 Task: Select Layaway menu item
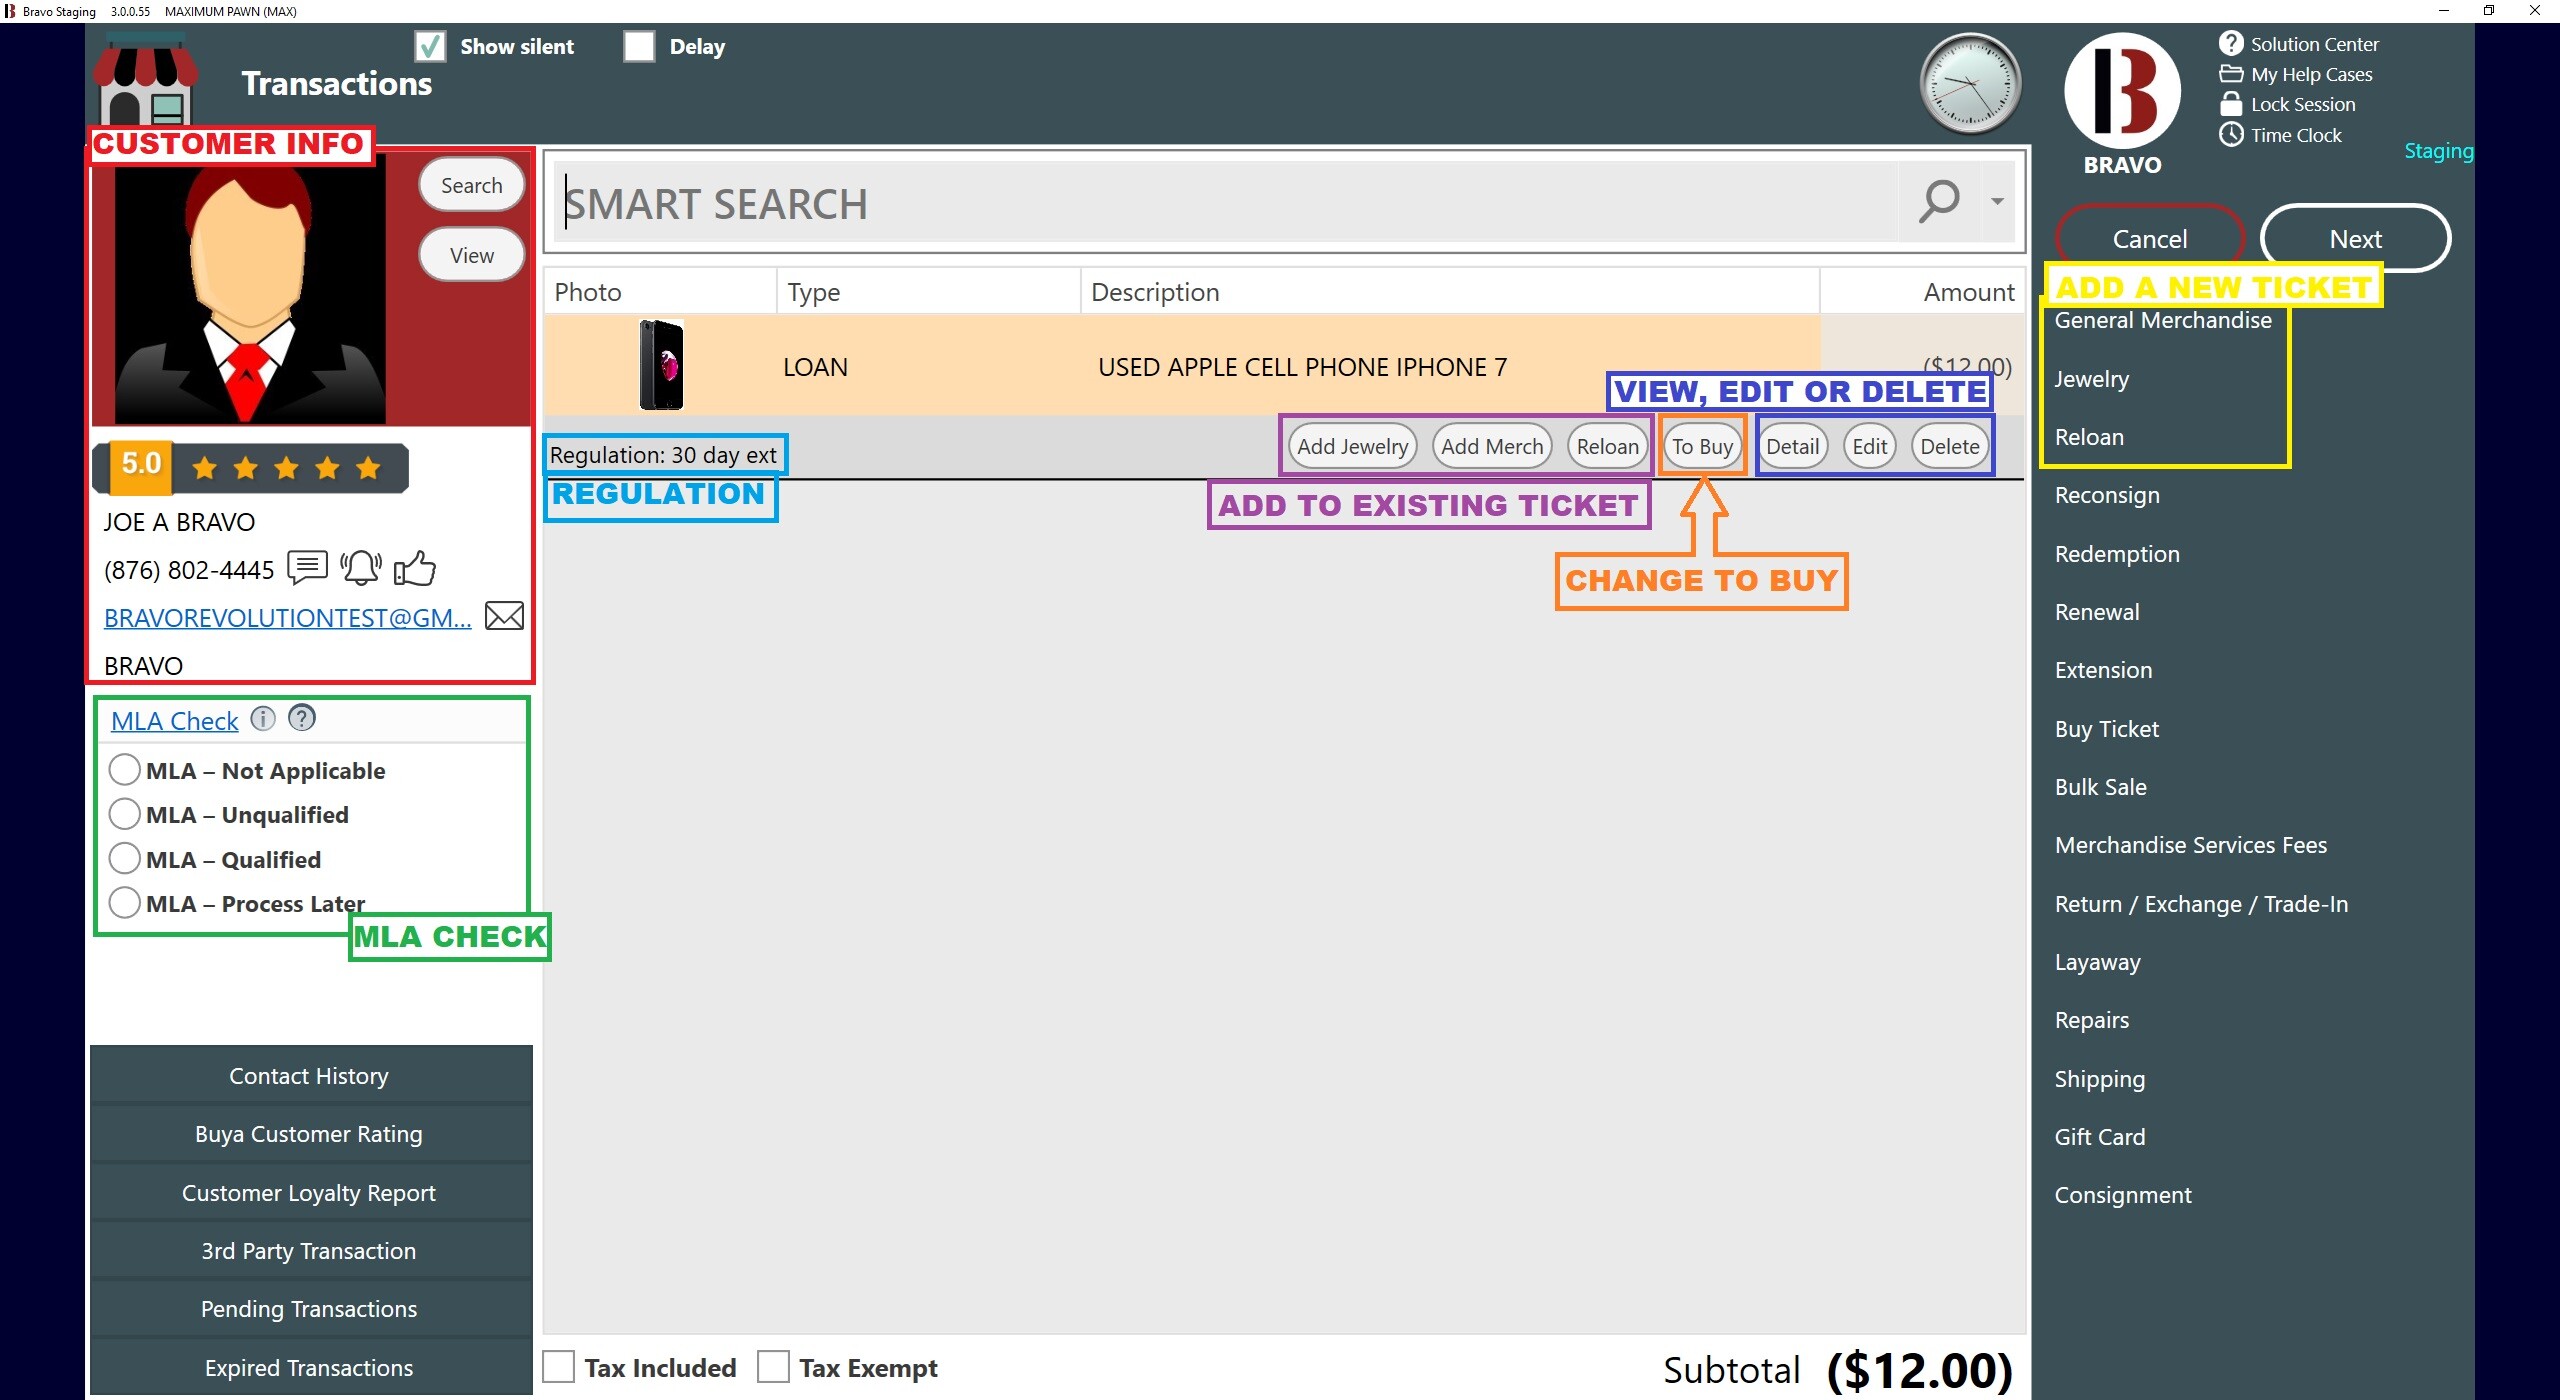(x=2097, y=962)
